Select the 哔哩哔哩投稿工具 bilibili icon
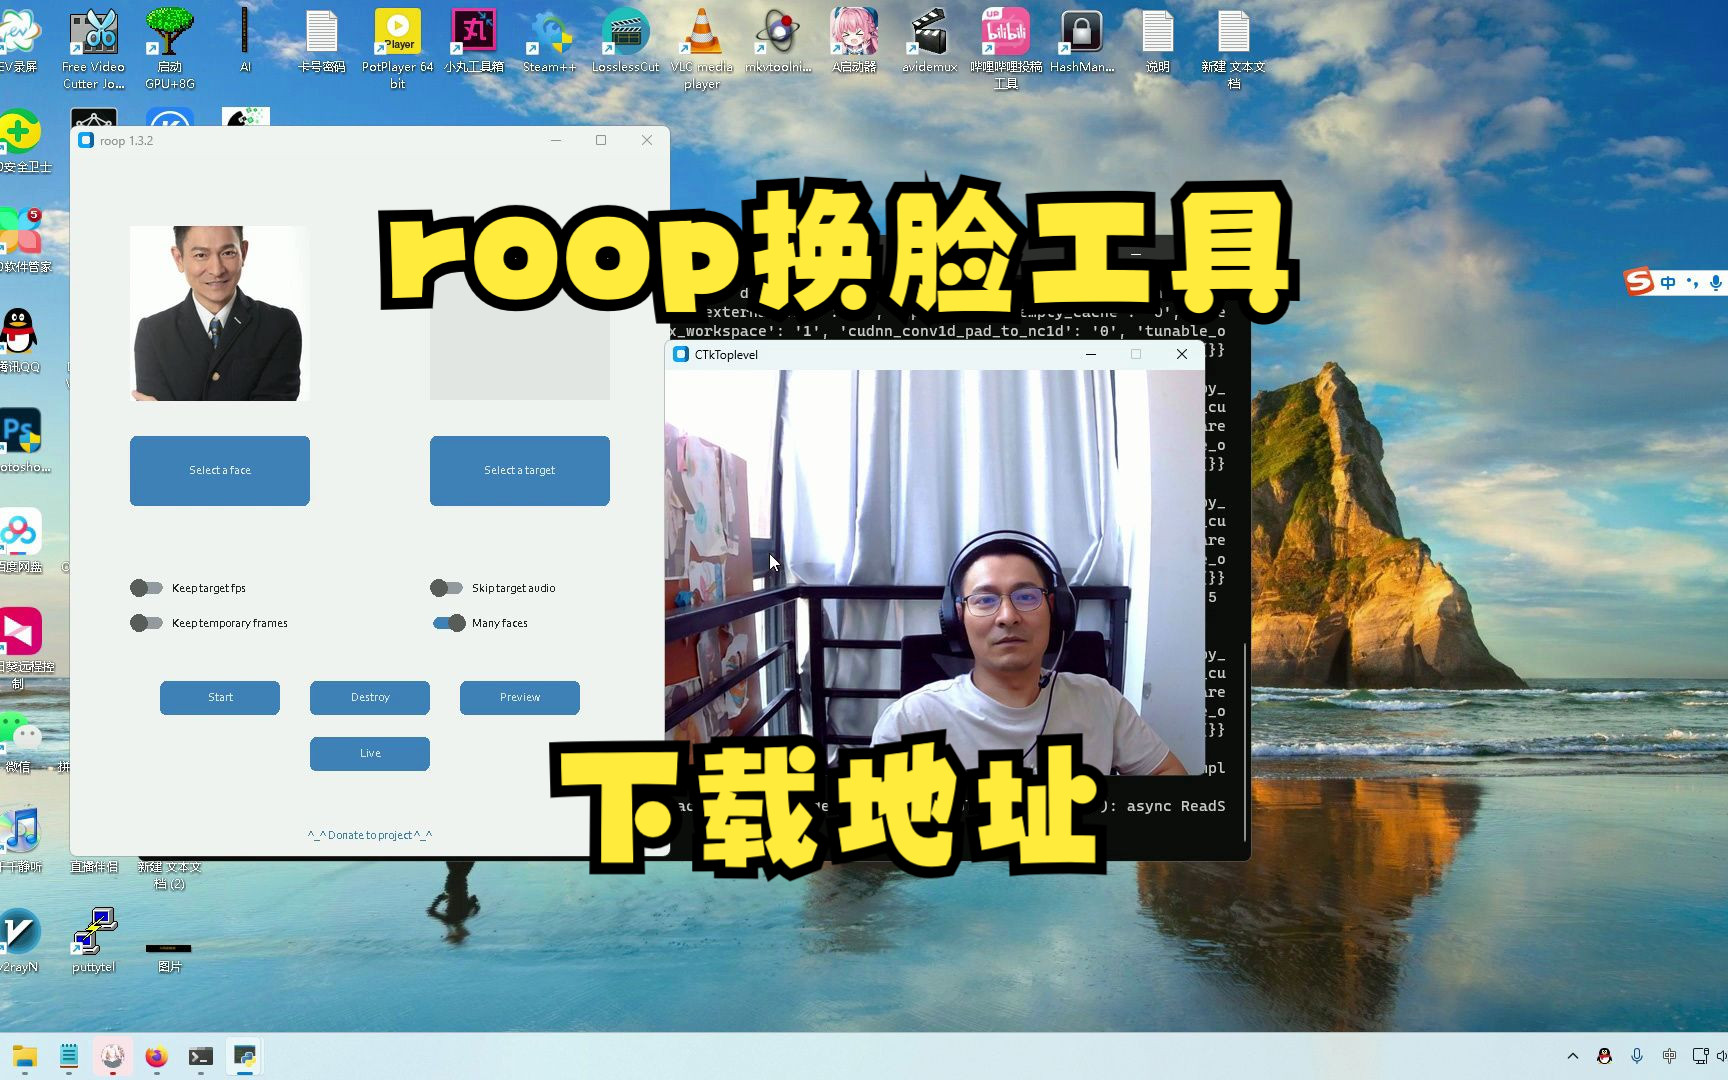This screenshot has width=1728, height=1080. pos(1006,48)
